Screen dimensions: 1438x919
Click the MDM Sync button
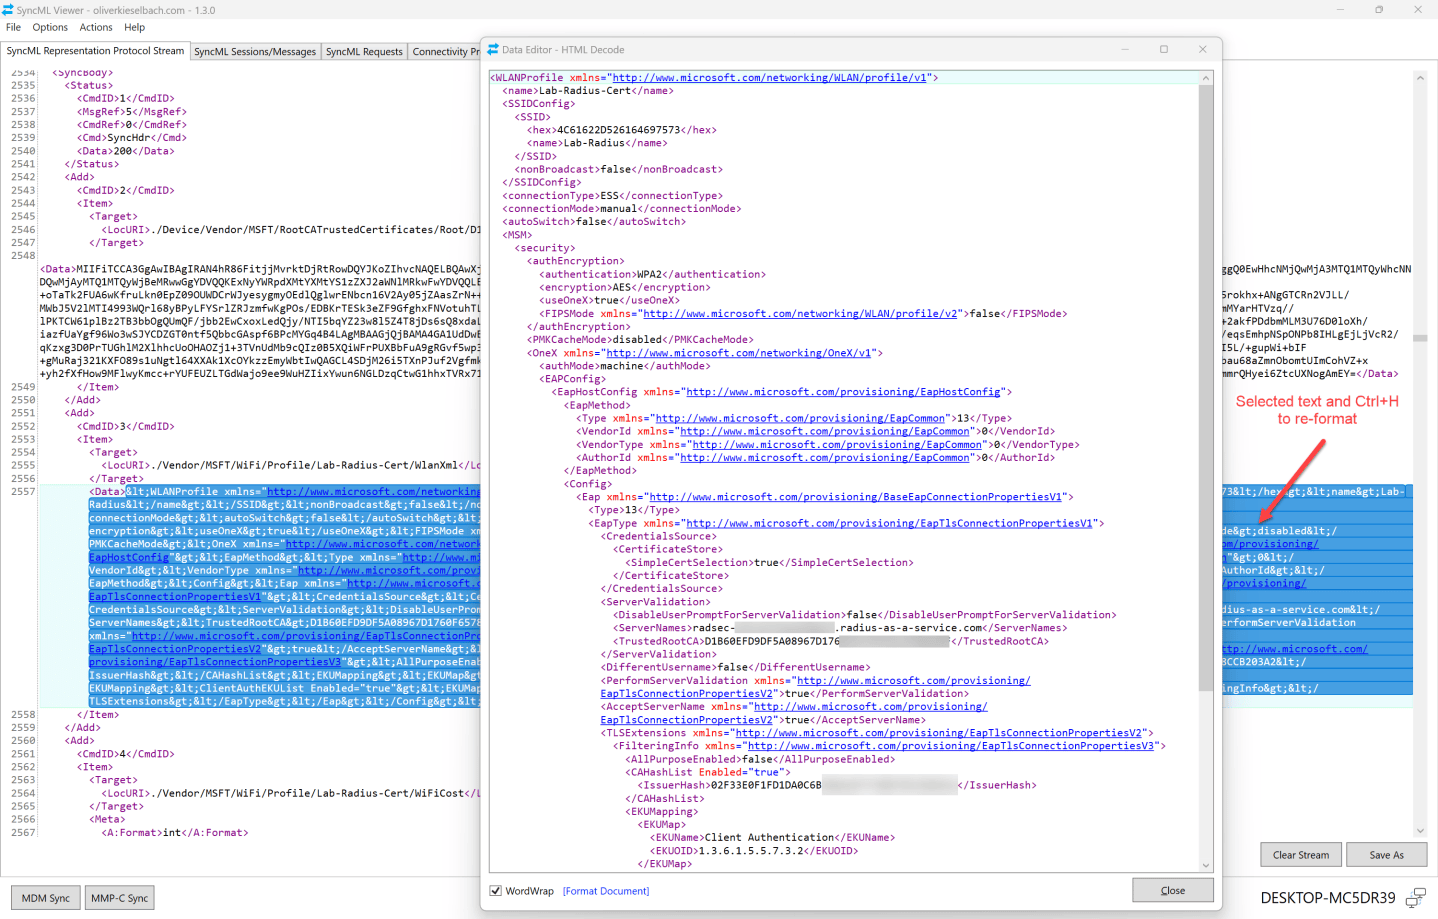pyautogui.click(x=46, y=898)
